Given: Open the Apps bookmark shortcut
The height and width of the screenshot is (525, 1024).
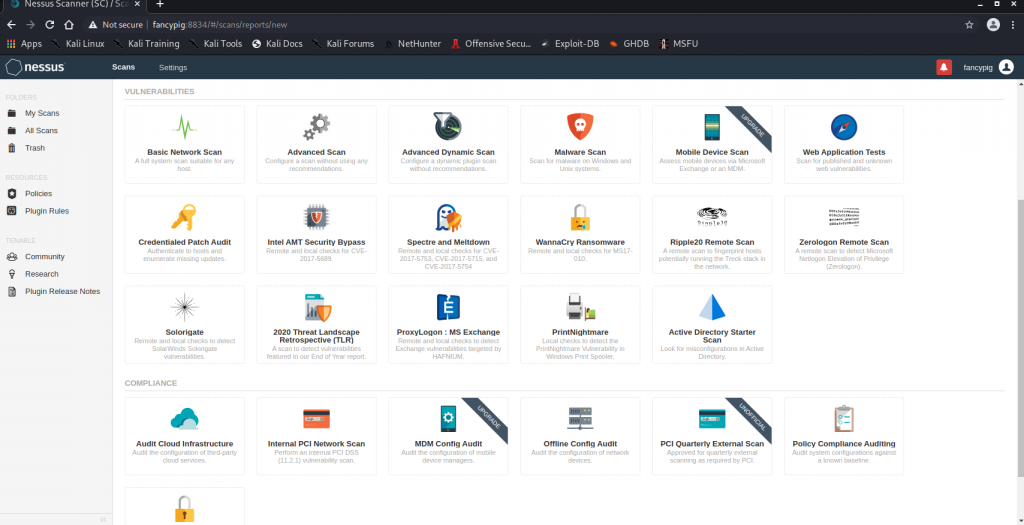Looking at the screenshot, I should click(x=24, y=44).
